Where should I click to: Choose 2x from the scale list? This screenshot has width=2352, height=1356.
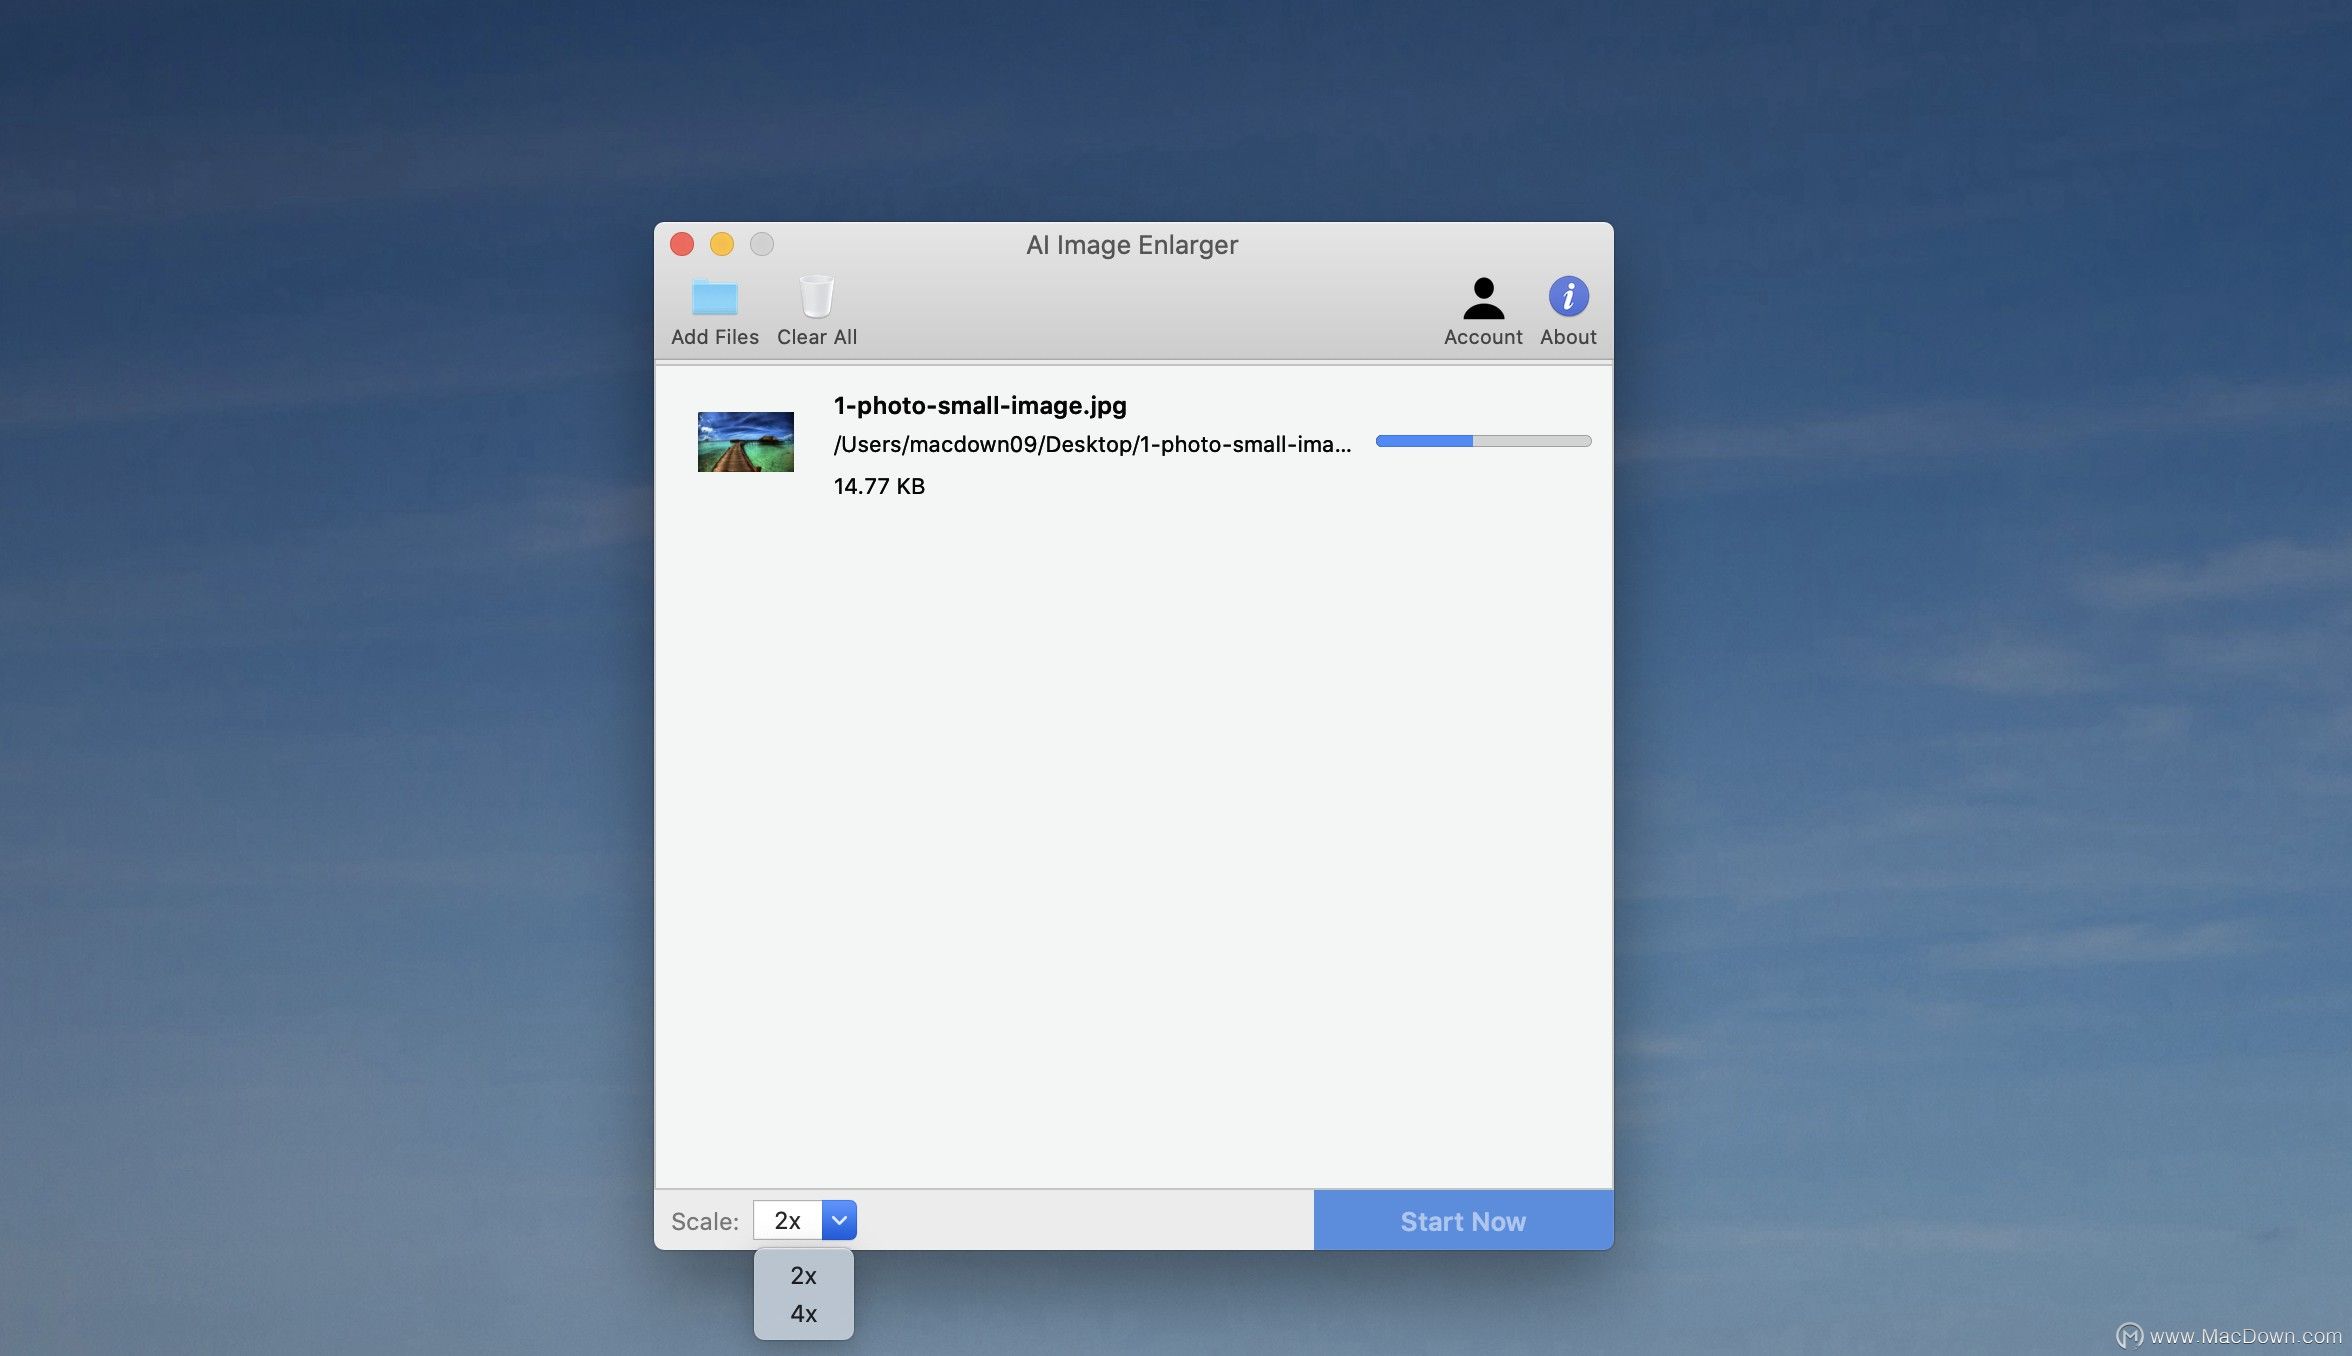pyautogui.click(x=803, y=1276)
